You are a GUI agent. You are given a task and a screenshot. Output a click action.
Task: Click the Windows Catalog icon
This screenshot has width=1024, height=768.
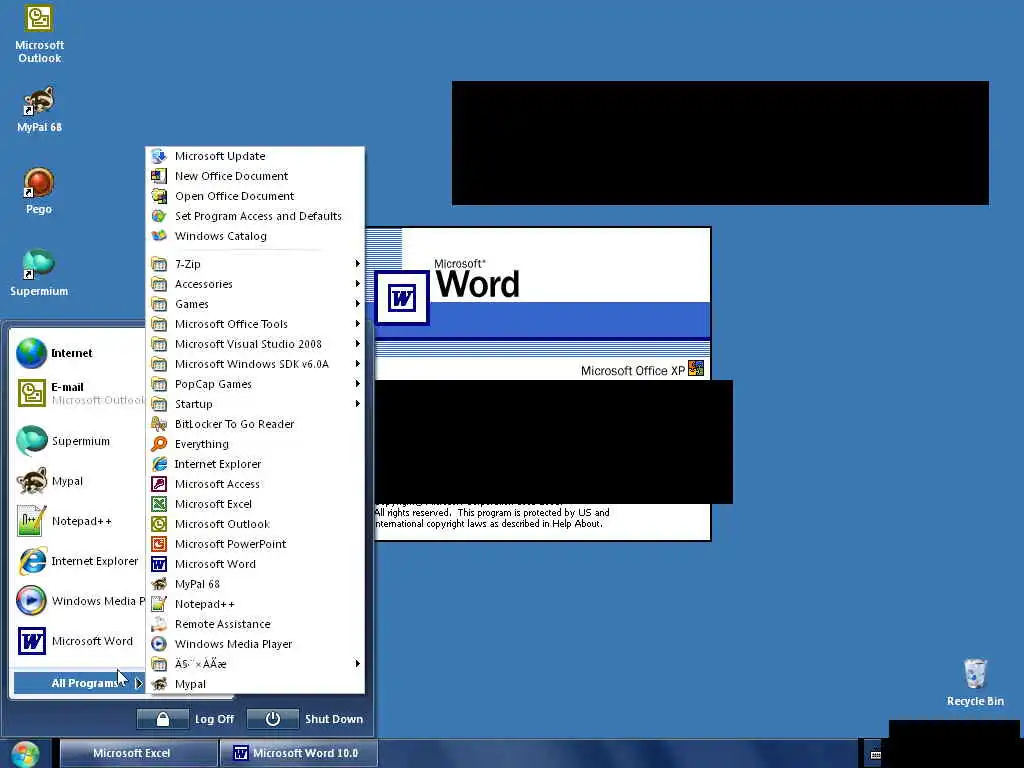point(159,236)
